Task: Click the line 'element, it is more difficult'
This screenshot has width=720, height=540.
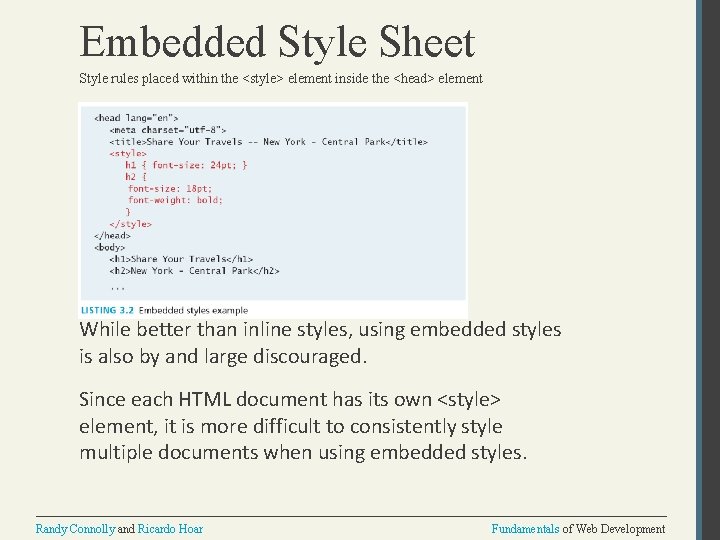Action: [291, 426]
